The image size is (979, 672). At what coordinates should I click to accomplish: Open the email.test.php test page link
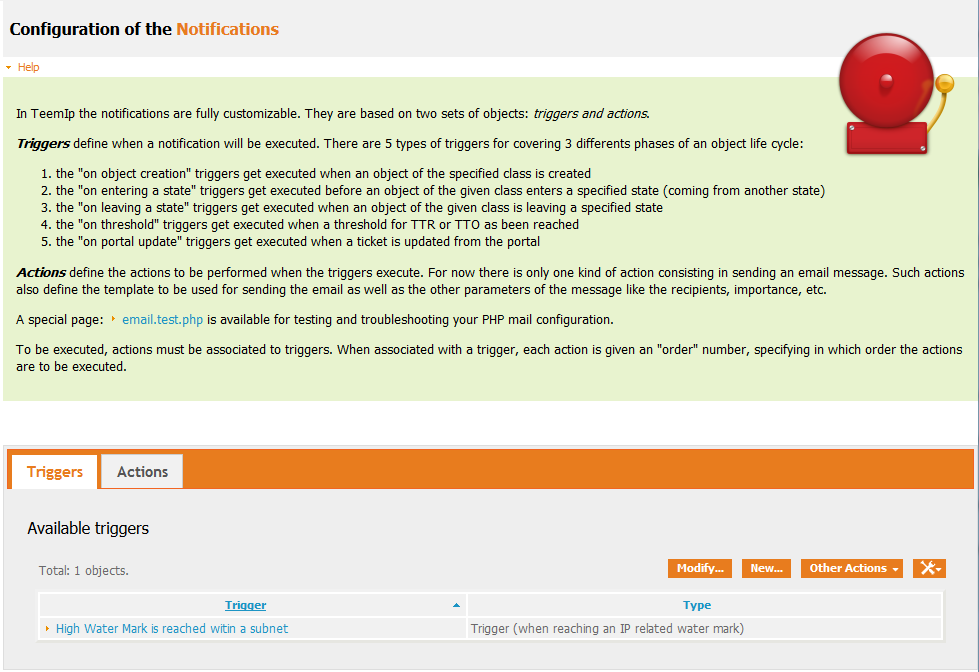tap(163, 320)
